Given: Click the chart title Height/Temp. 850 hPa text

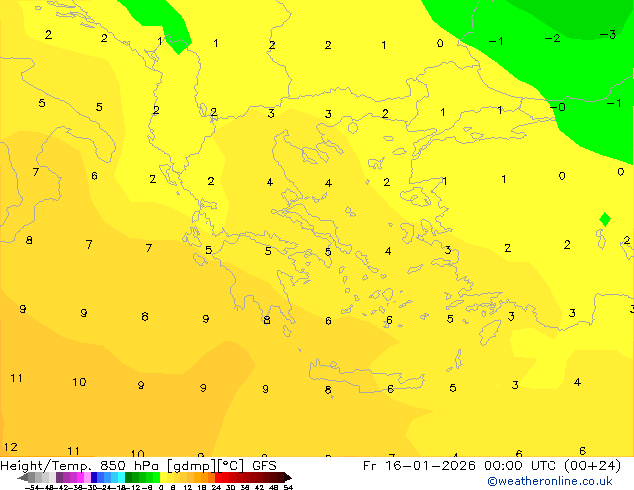Looking at the screenshot, I should (x=80, y=465).
